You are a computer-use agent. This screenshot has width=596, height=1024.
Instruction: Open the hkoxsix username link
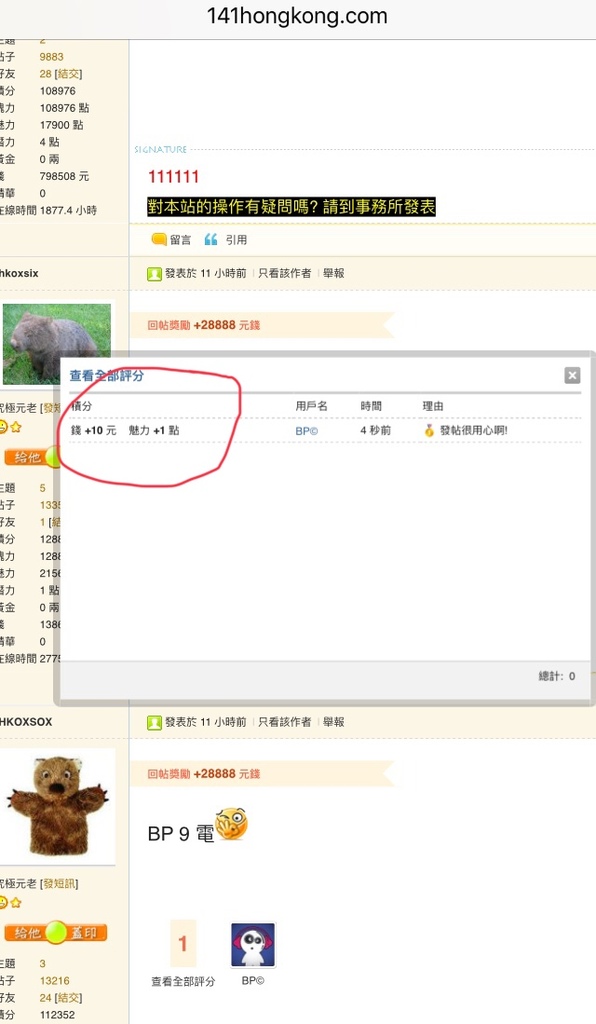19,274
